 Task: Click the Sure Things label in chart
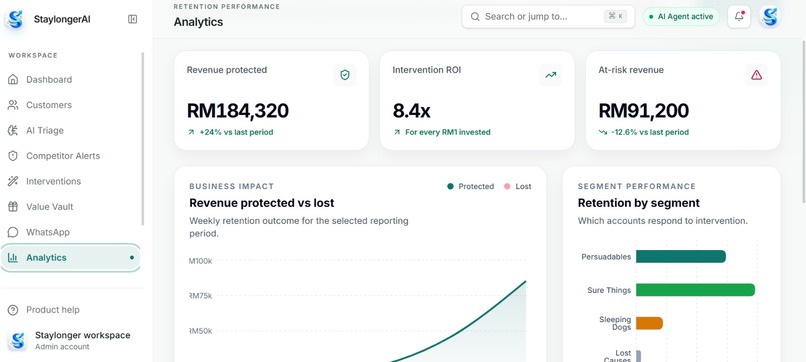pyautogui.click(x=609, y=290)
